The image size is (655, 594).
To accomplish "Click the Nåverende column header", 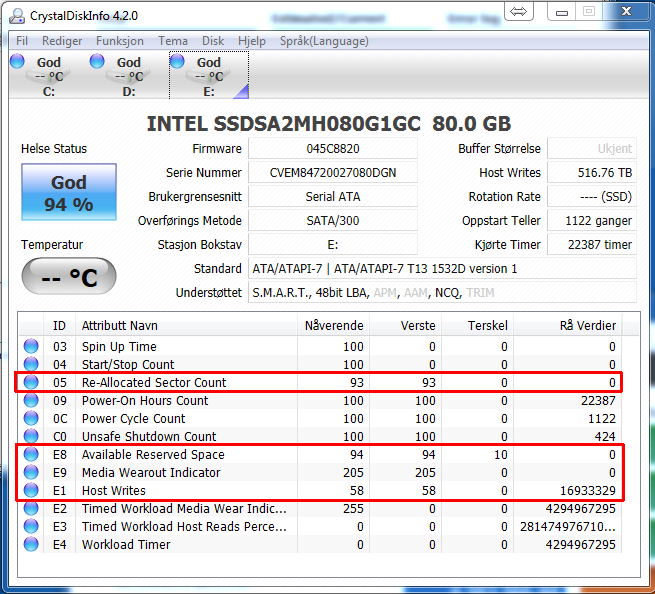I will pyautogui.click(x=333, y=325).
